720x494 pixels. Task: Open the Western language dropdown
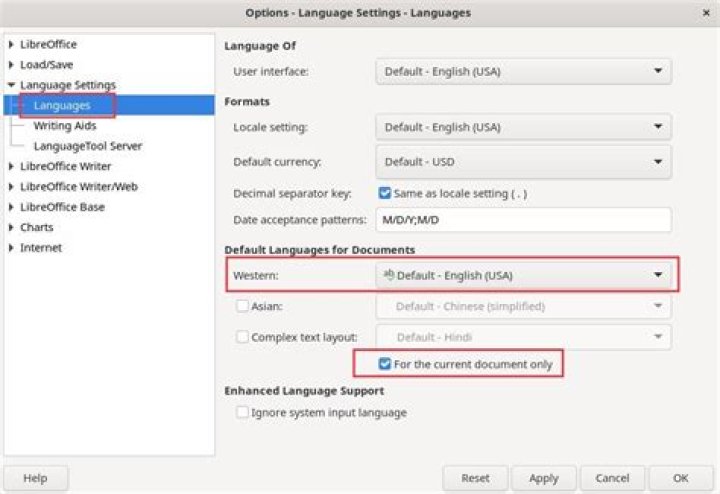pos(523,275)
